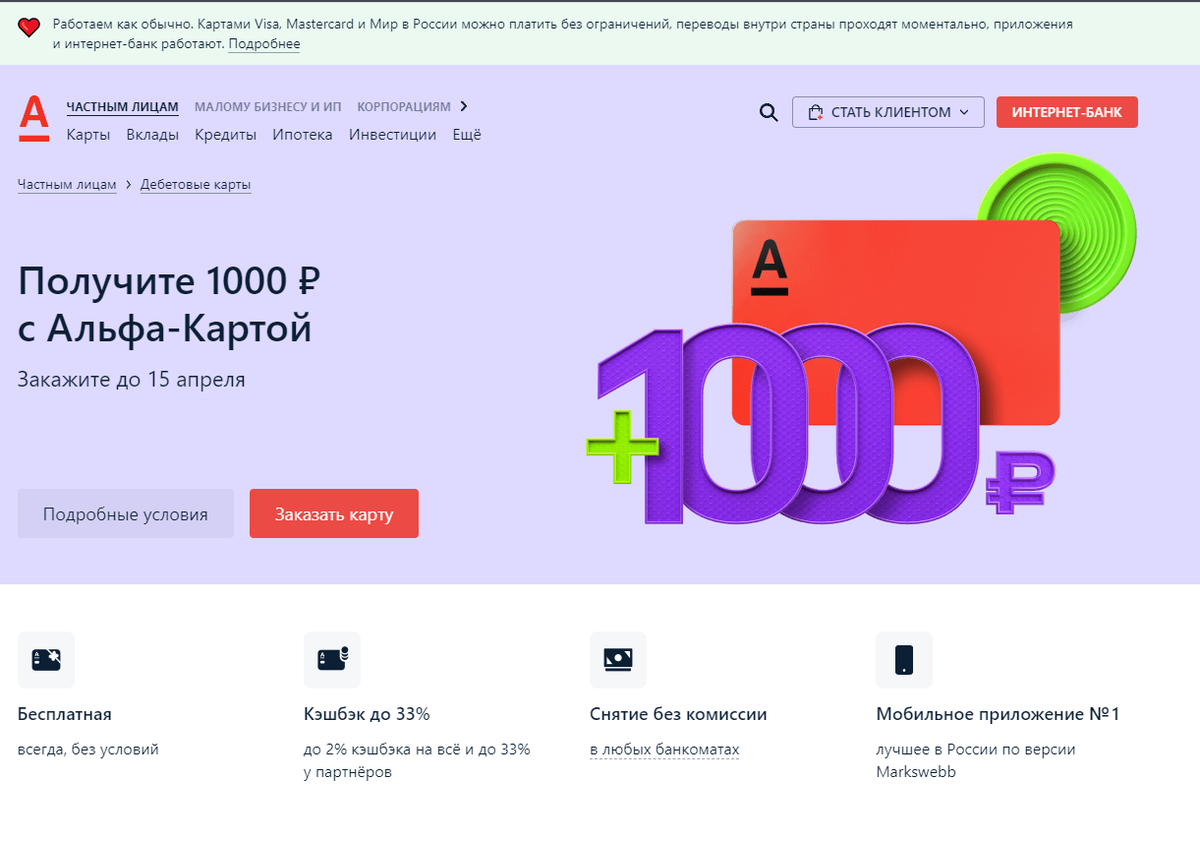Switch to the КОРПОРАЦИЯМ tab

(x=404, y=107)
